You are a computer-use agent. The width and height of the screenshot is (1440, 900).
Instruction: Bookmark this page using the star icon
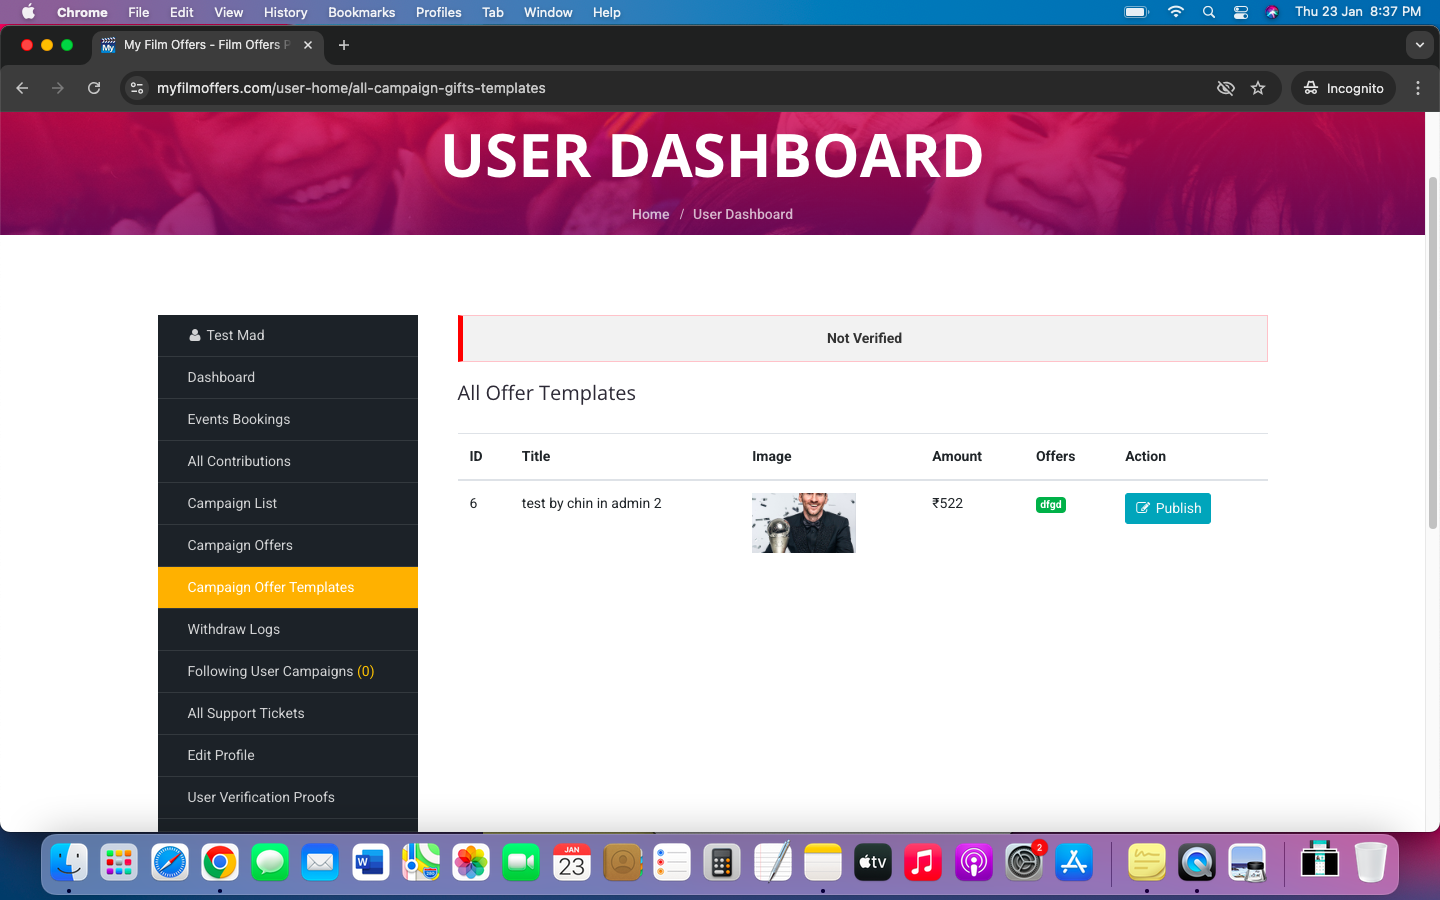(x=1258, y=88)
